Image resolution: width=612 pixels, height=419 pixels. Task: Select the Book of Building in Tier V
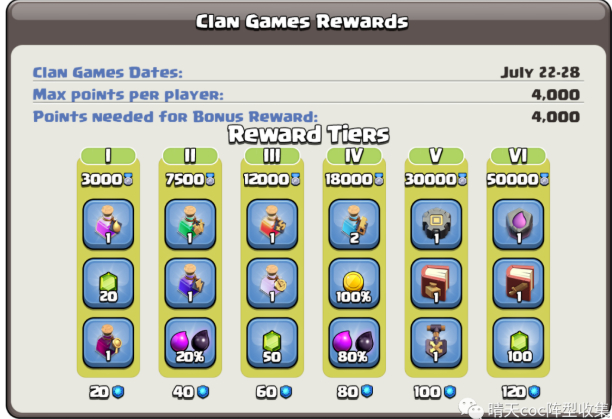pyautogui.click(x=436, y=284)
